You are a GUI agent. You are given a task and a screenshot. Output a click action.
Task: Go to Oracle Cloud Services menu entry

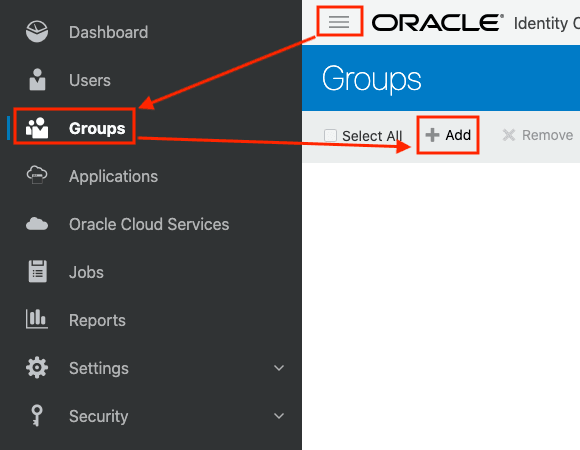tap(149, 224)
